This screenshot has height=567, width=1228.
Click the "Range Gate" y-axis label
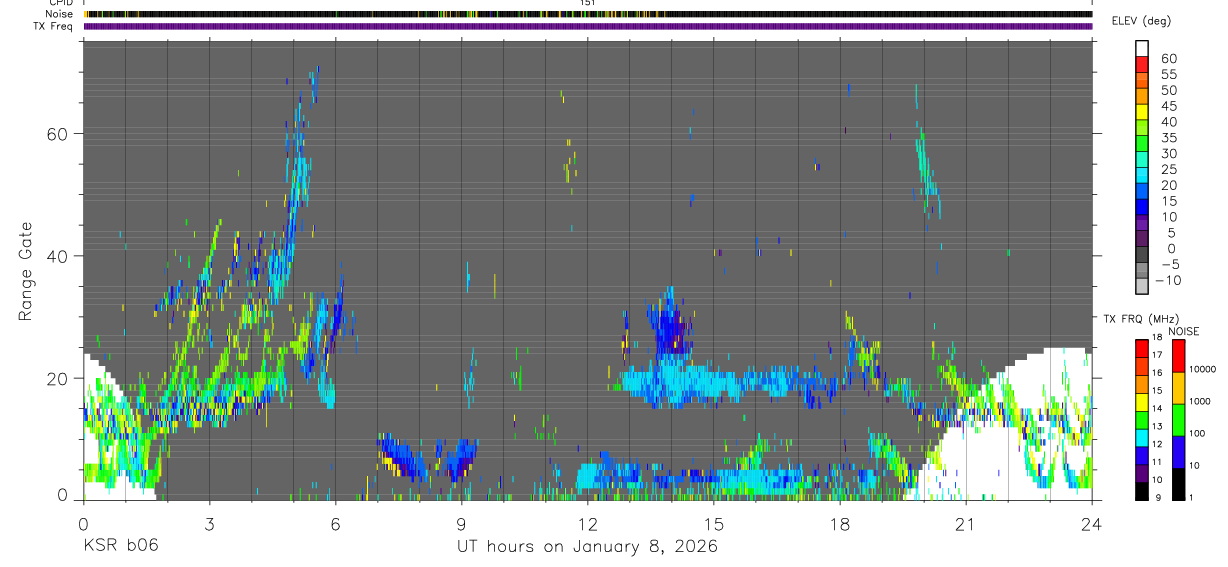[x=25, y=272]
